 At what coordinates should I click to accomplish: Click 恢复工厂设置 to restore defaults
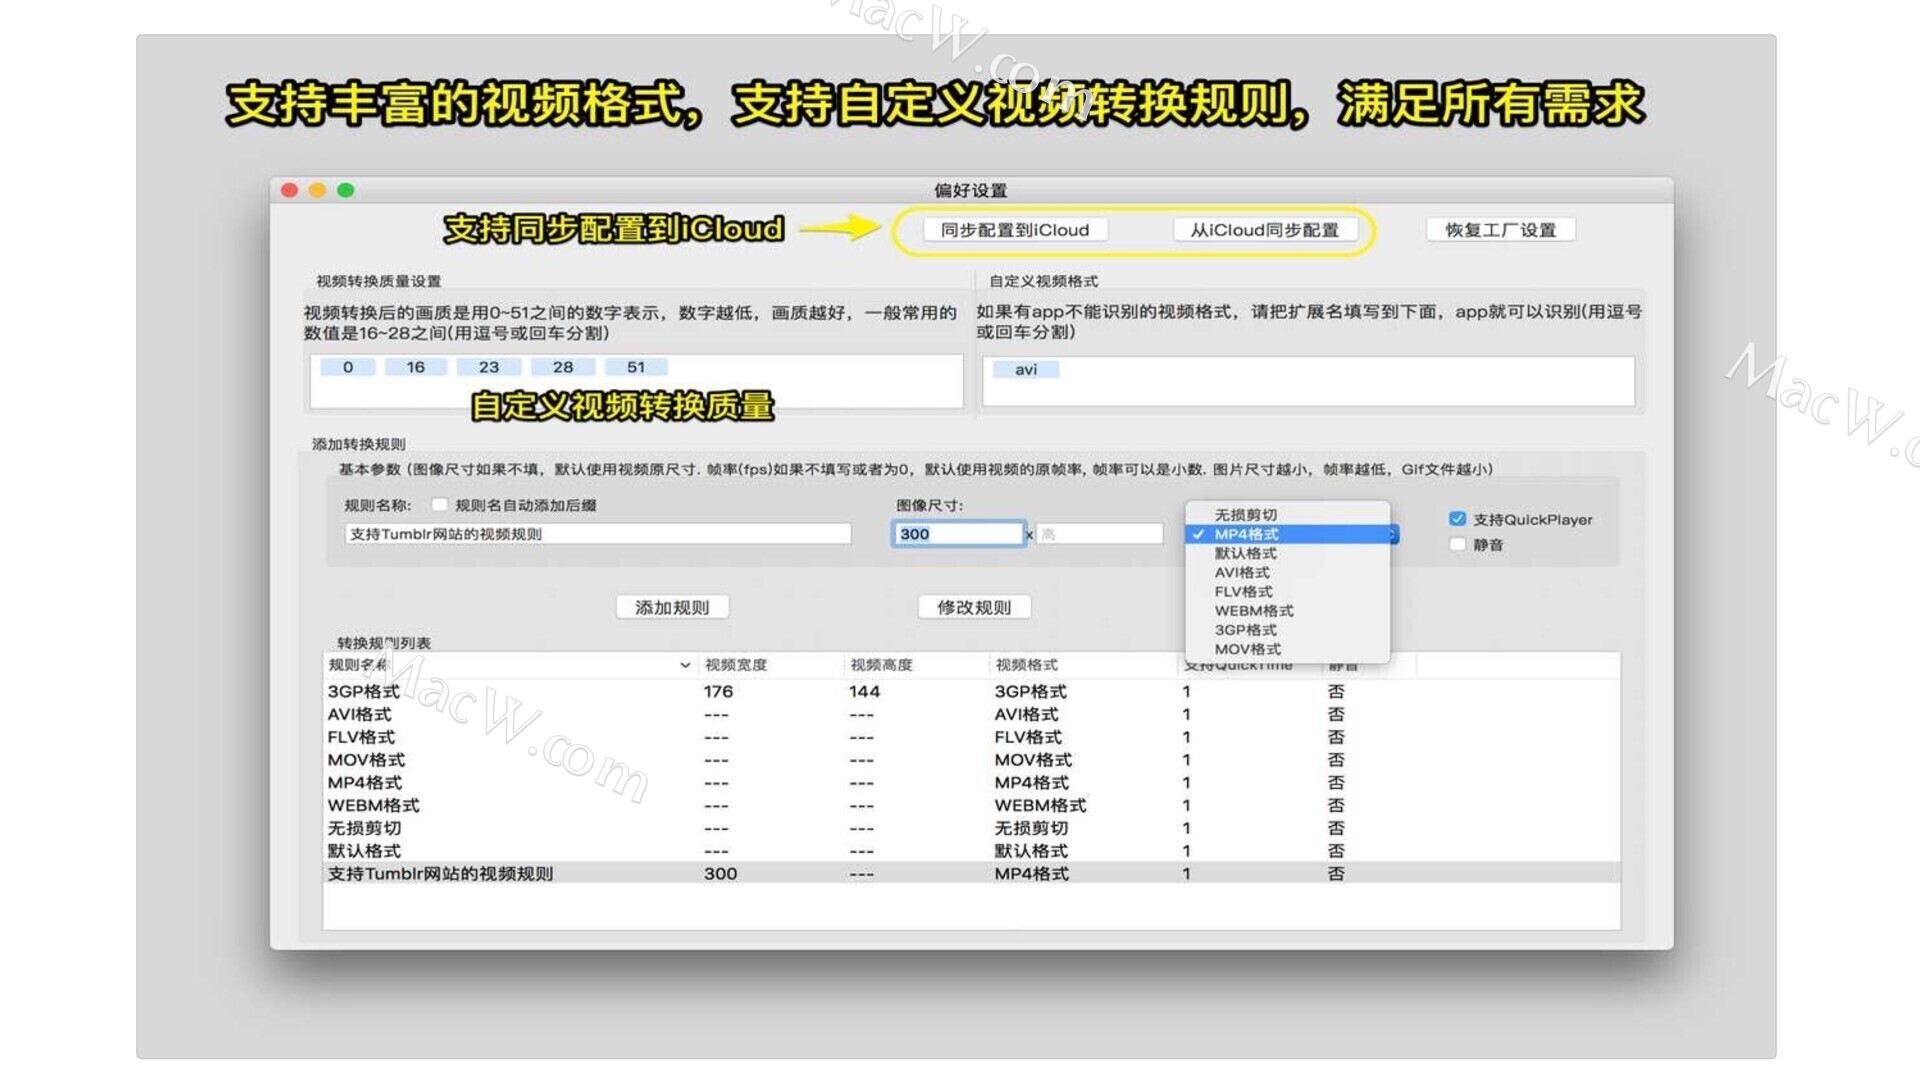coord(1500,230)
